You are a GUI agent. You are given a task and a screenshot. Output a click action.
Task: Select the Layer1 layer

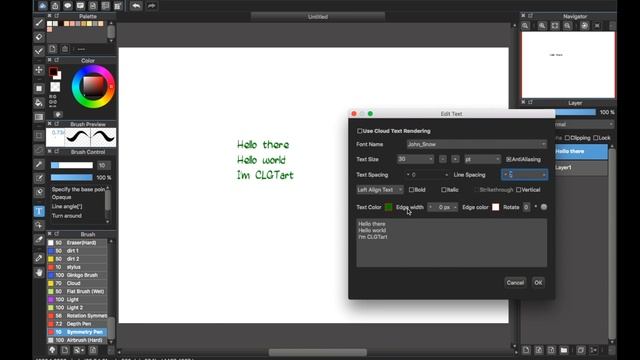581,167
